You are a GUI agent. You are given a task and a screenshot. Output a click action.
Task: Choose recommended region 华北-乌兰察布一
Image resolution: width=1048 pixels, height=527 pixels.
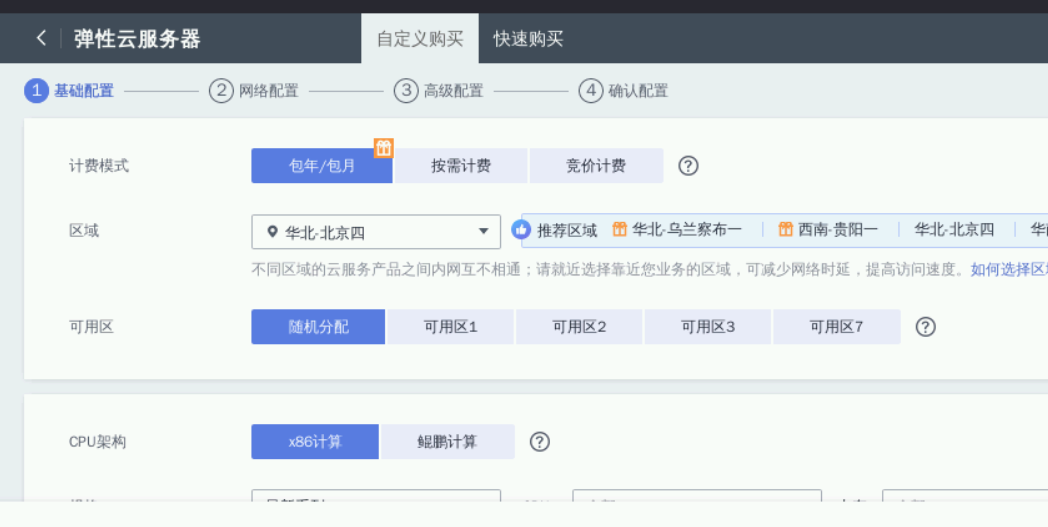click(x=686, y=230)
